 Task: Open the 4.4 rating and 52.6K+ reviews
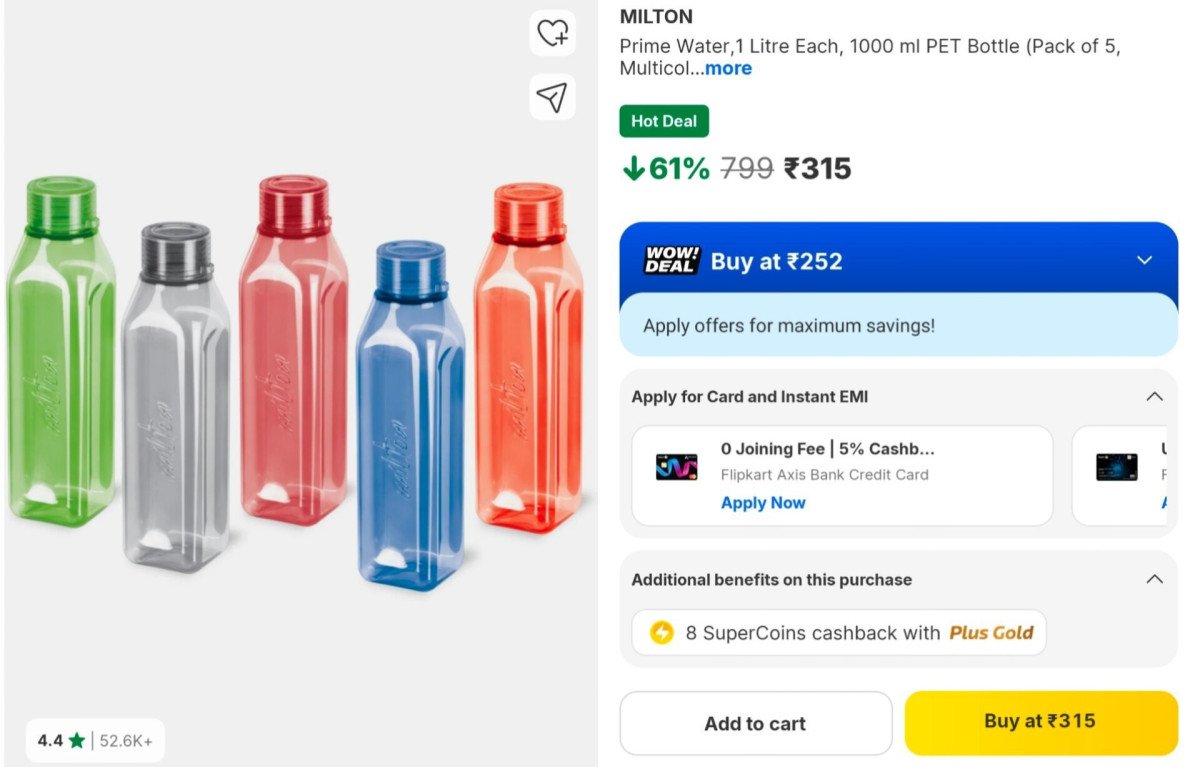[x=95, y=741]
